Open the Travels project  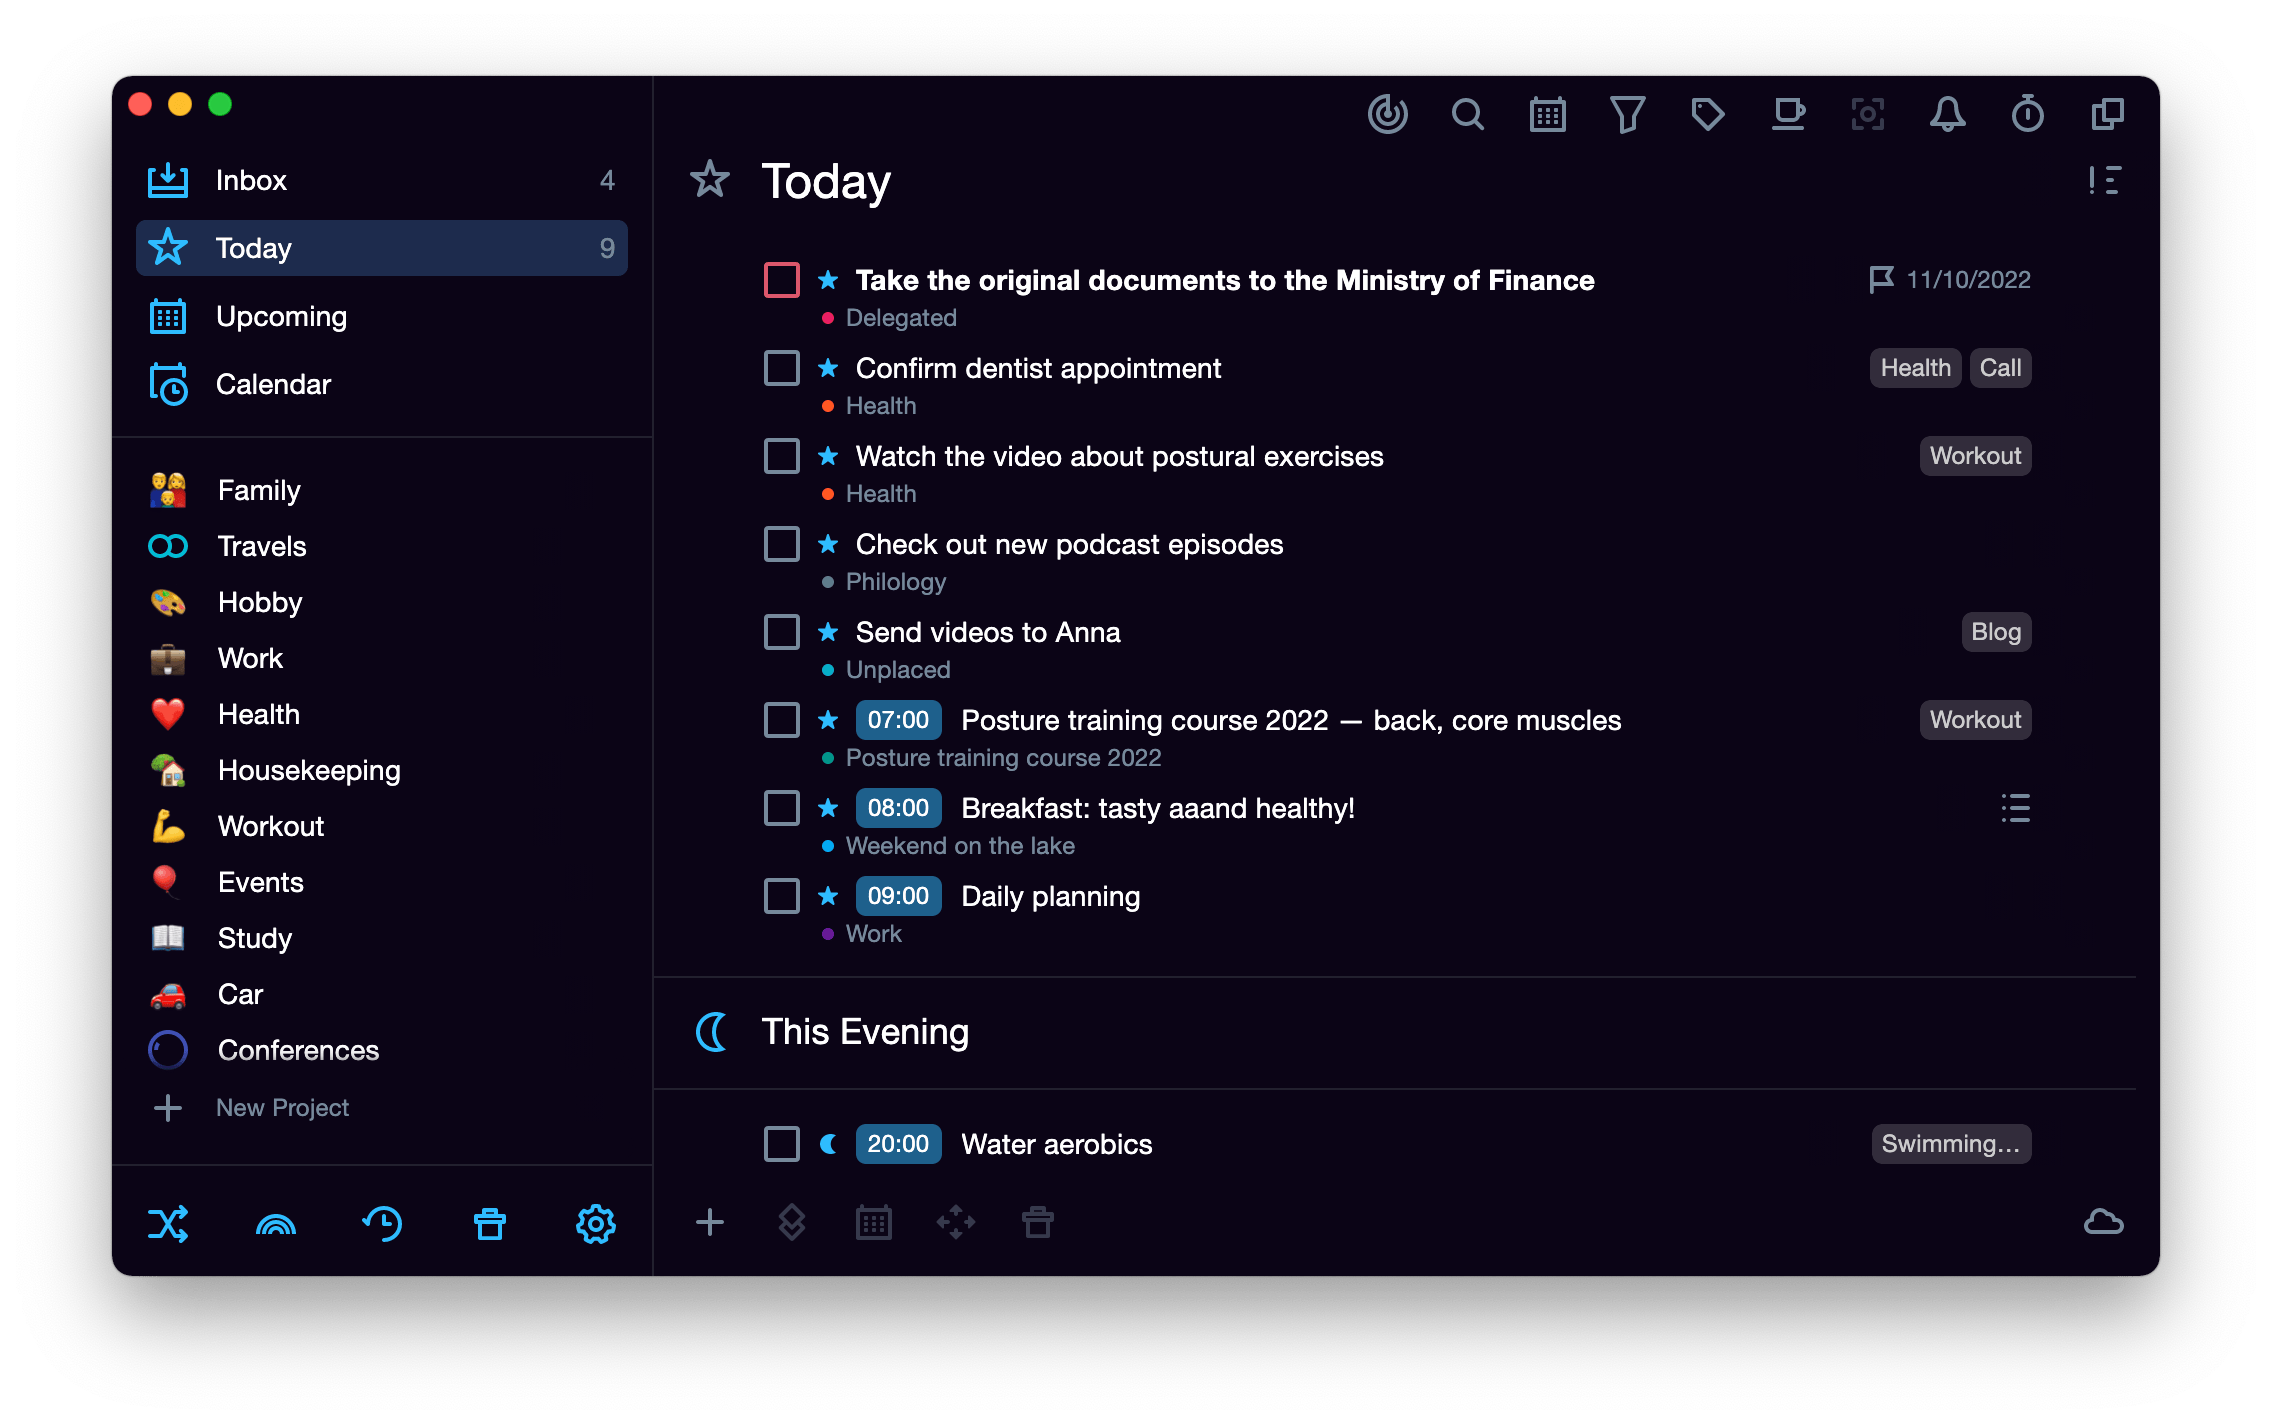(x=382, y=546)
